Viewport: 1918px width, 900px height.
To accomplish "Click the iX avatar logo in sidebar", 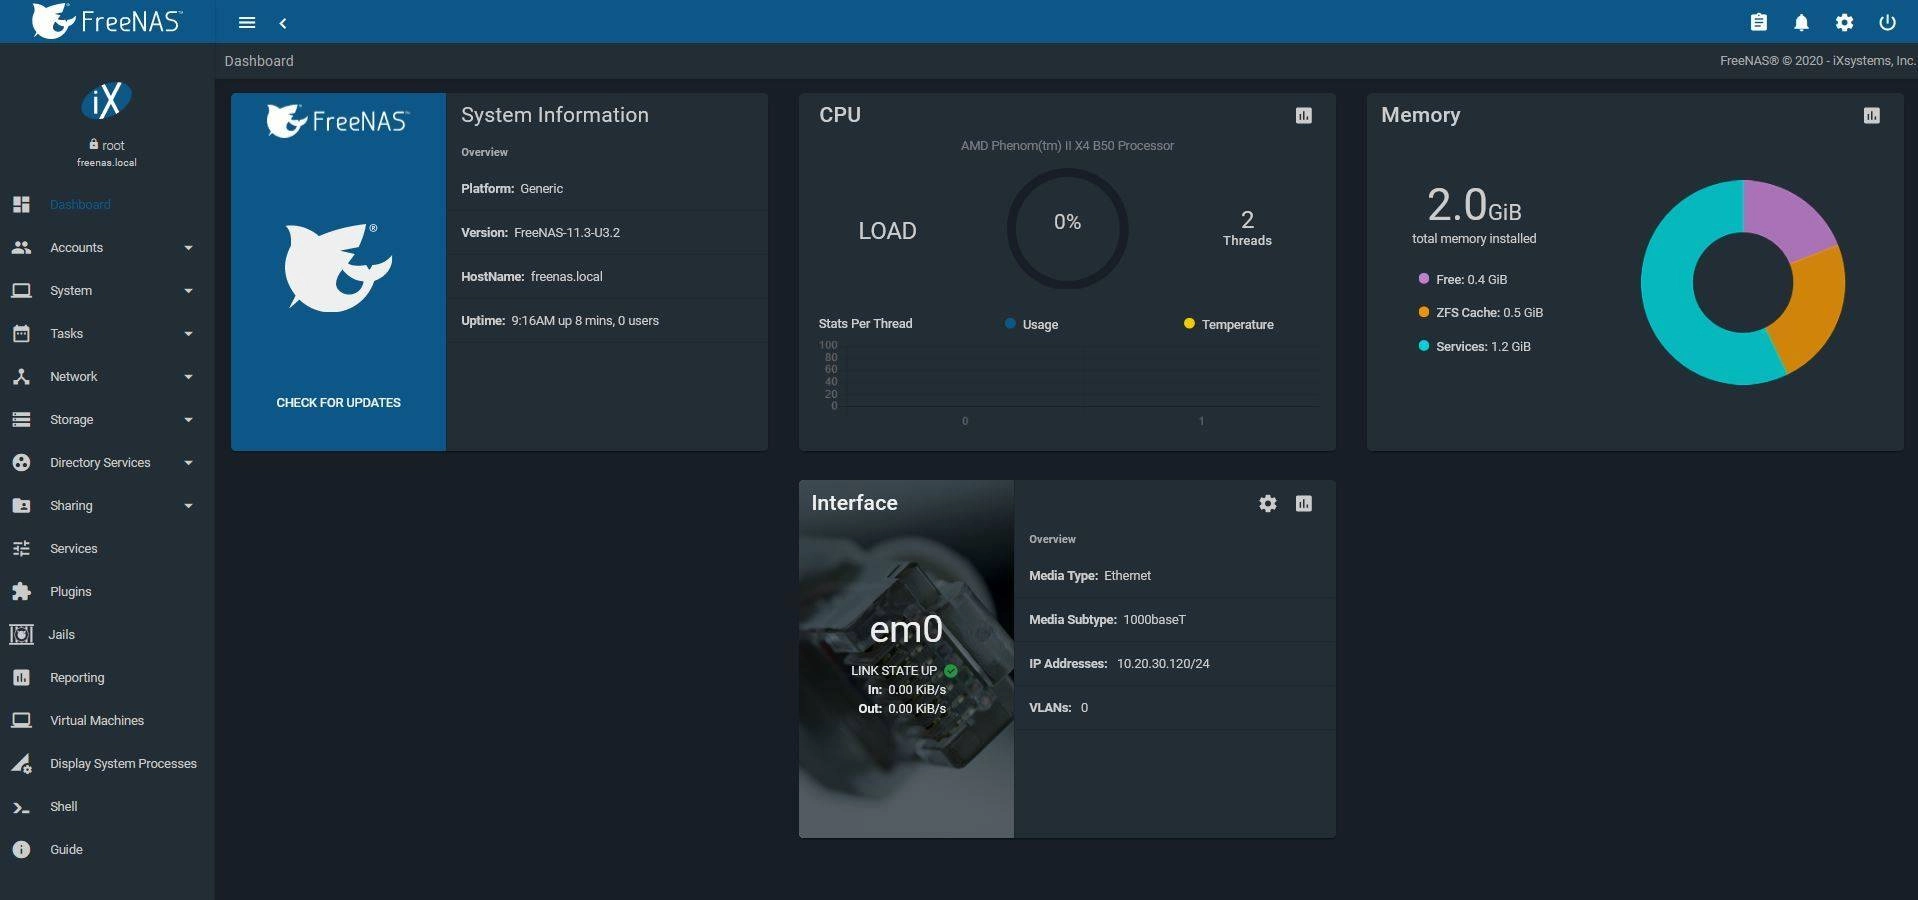I will 106,100.
